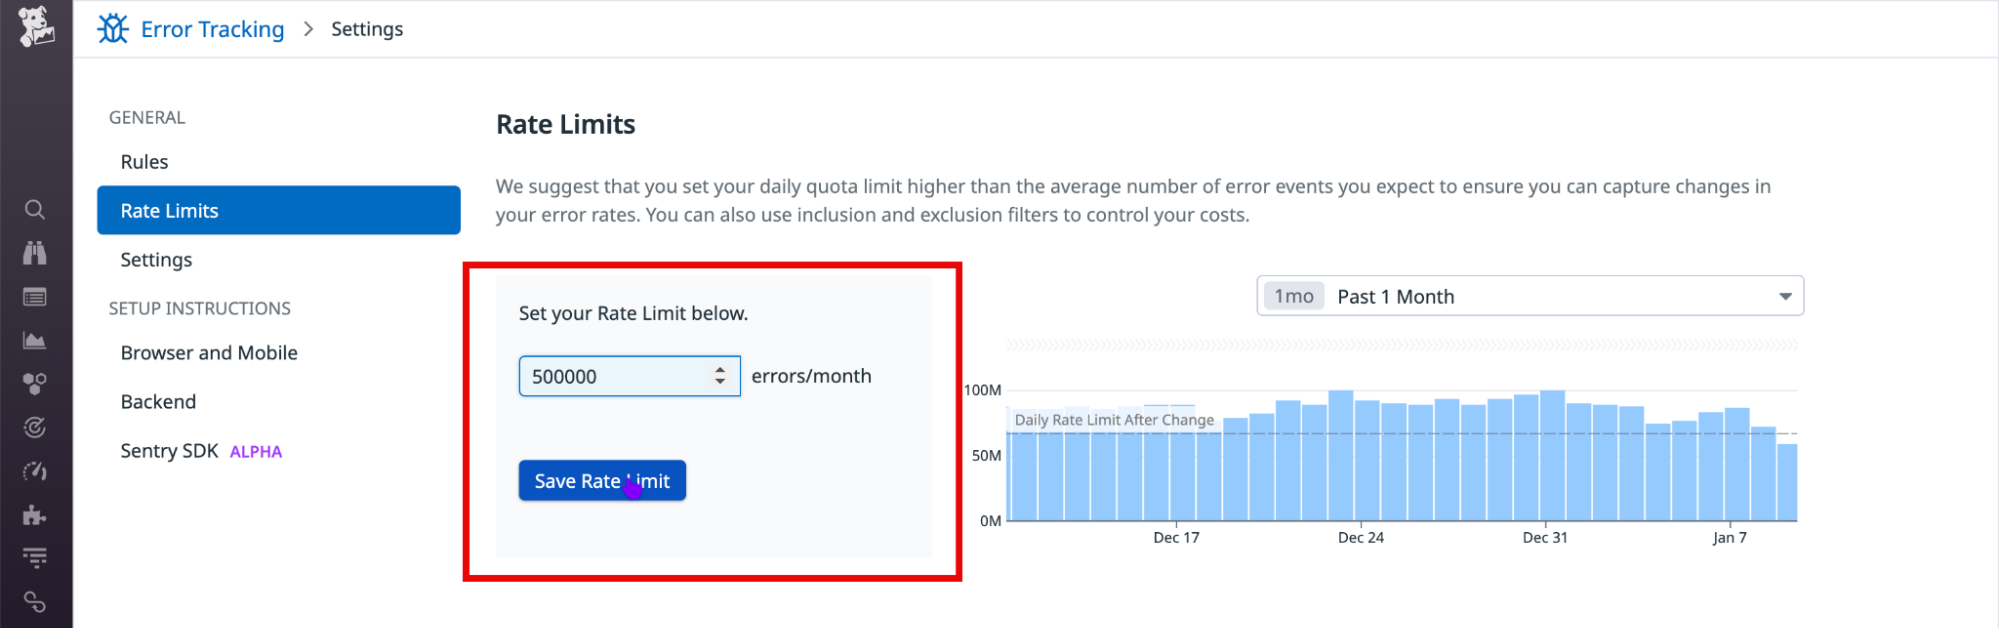Open the binoculars icon in sidebar
Viewport: 1999px width, 628px height.
(x=35, y=253)
